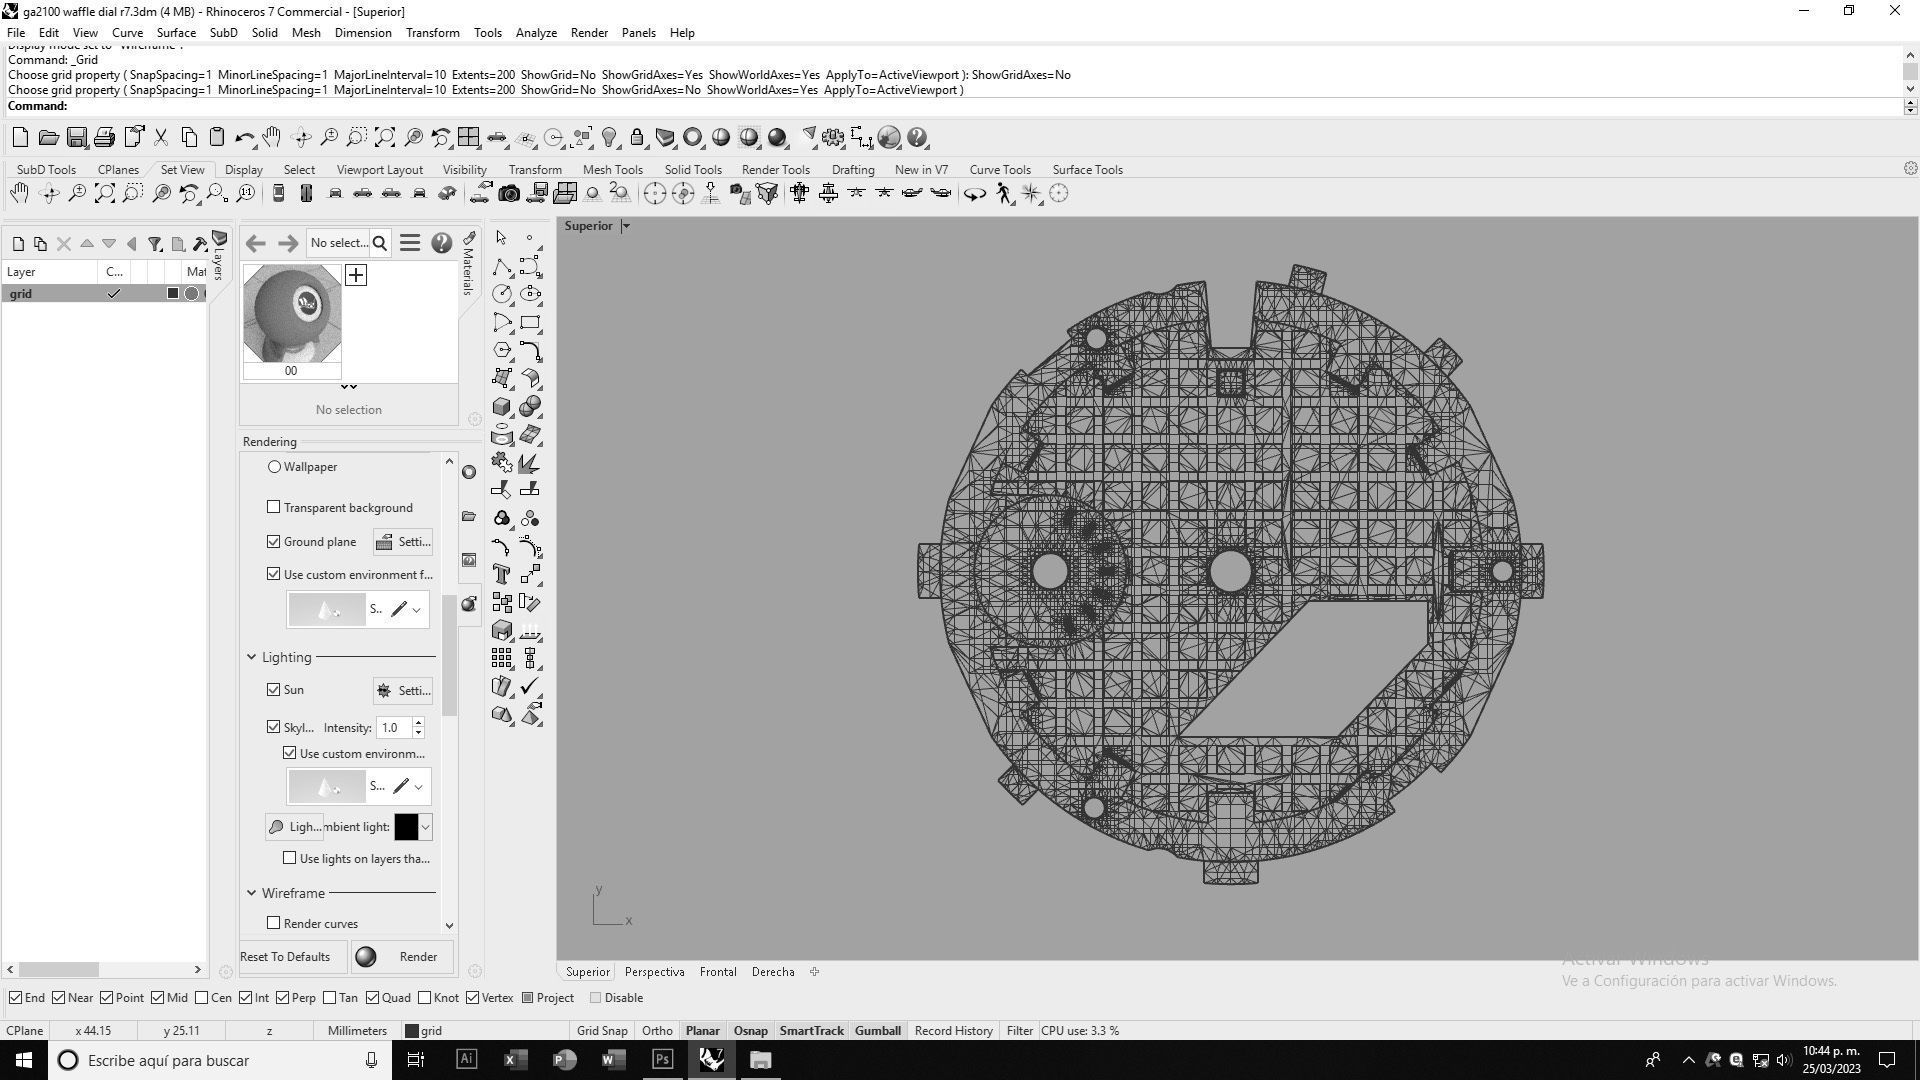Click the Print icon in main toolbar
This screenshot has width=1920, height=1080.
(104, 138)
